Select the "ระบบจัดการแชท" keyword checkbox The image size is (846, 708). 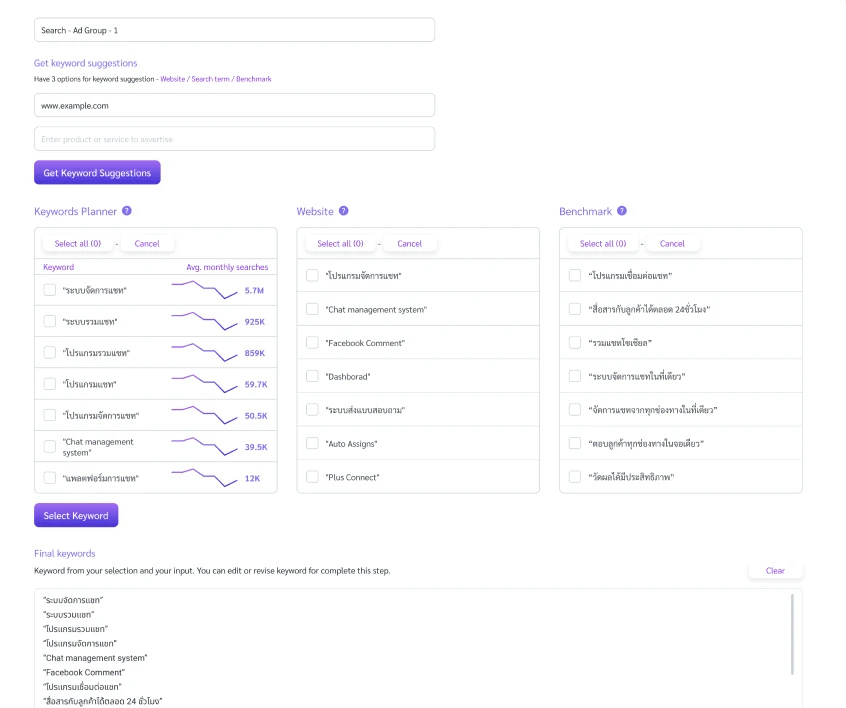pyautogui.click(x=49, y=289)
